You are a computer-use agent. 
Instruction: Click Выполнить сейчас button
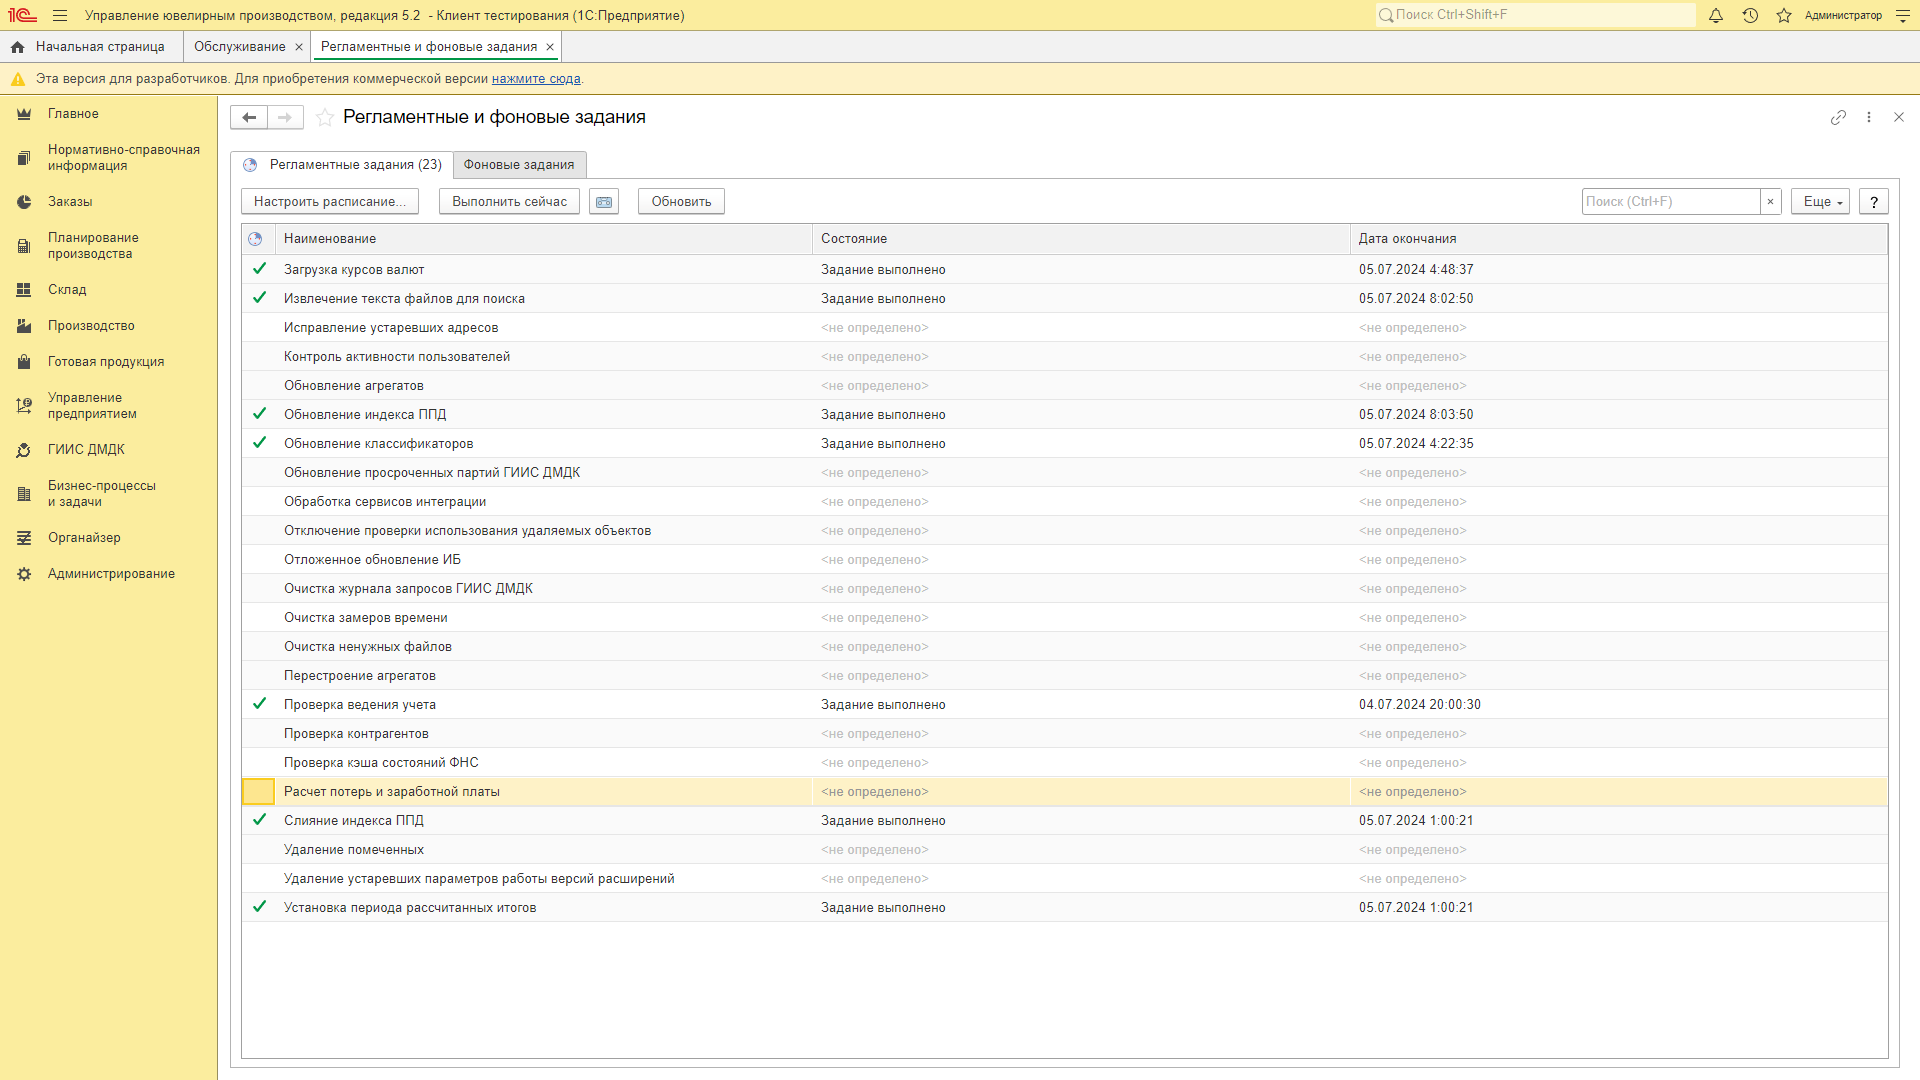pos(509,202)
